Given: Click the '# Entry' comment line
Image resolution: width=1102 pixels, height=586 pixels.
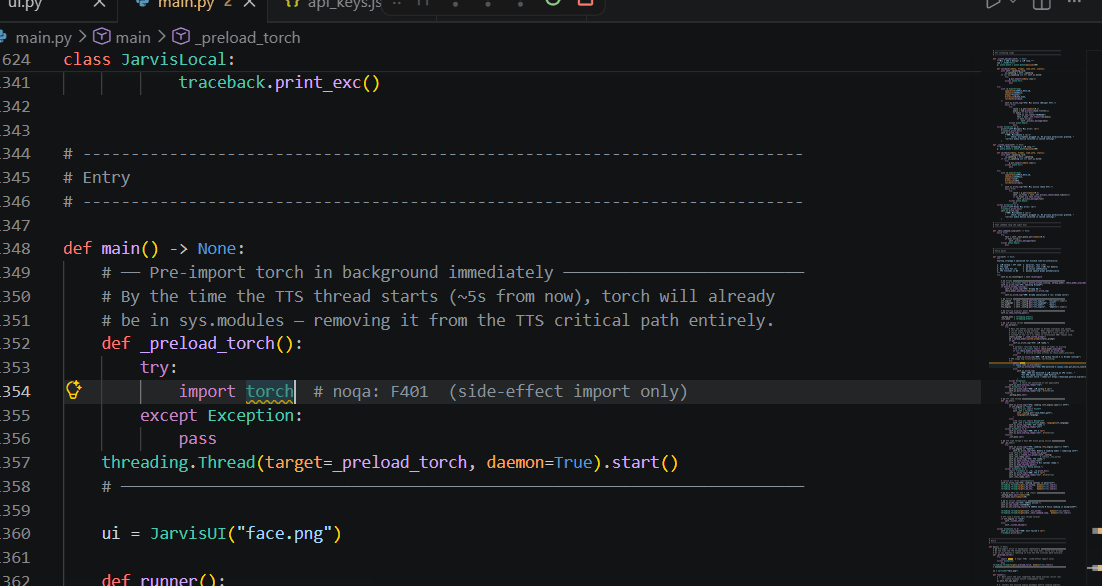Looking at the screenshot, I should [96, 178].
